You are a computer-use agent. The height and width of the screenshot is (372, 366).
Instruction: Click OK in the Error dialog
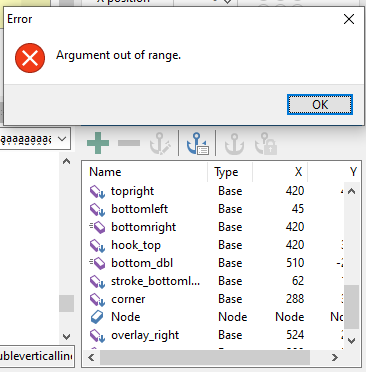pyautogui.click(x=320, y=105)
